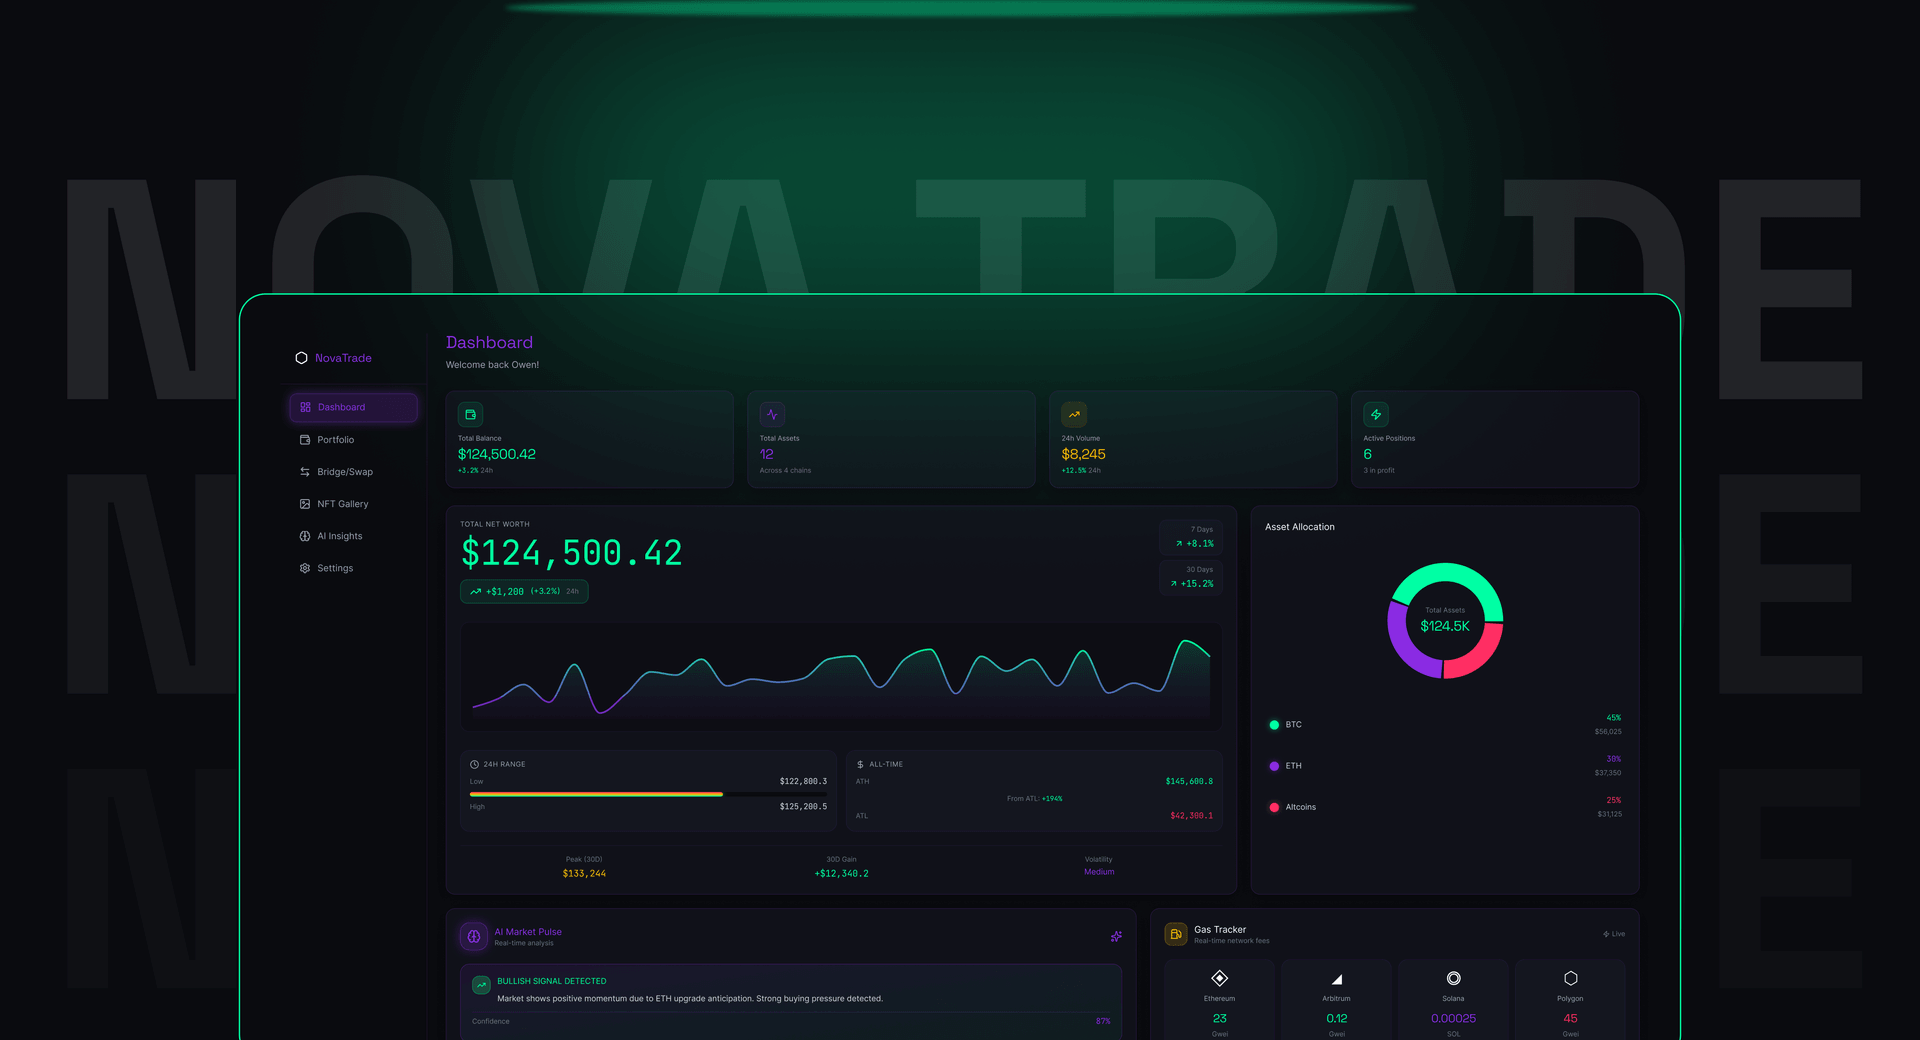Click the 24H Range clock icon
This screenshot has width=1920, height=1040.
click(x=474, y=764)
